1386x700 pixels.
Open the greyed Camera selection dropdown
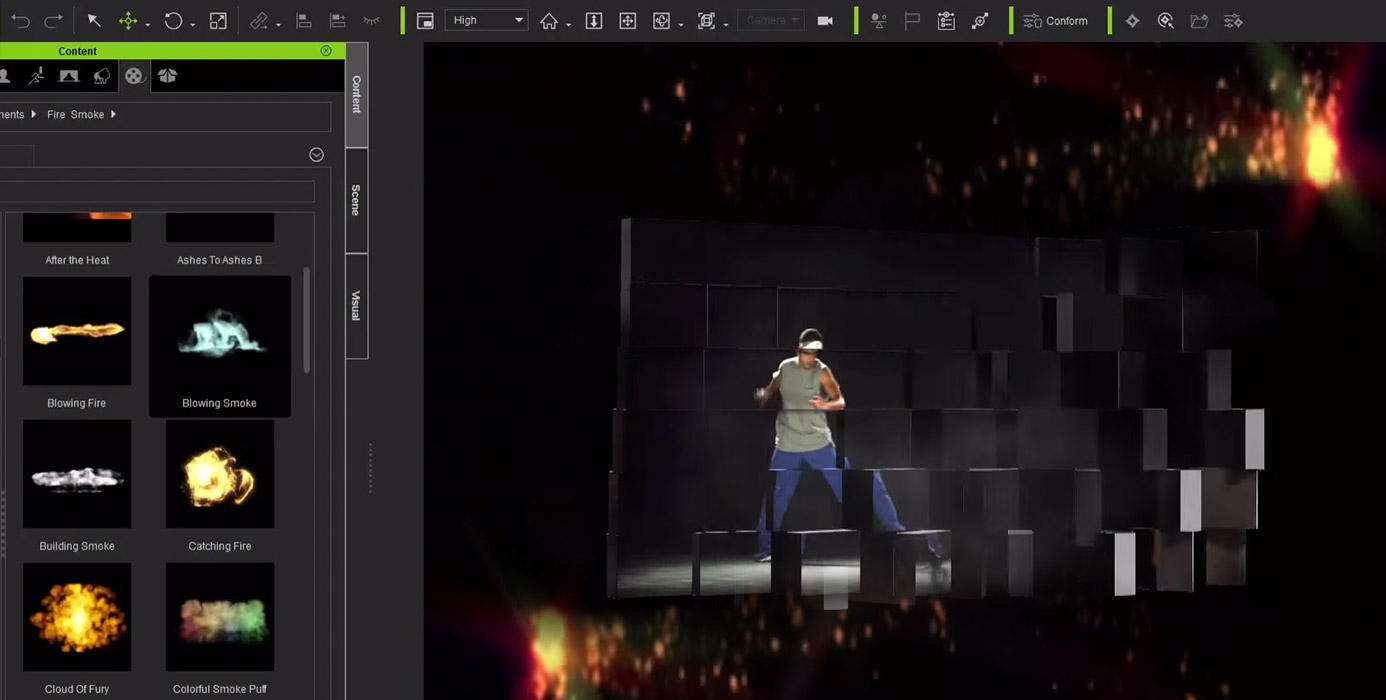click(x=771, y=20)
